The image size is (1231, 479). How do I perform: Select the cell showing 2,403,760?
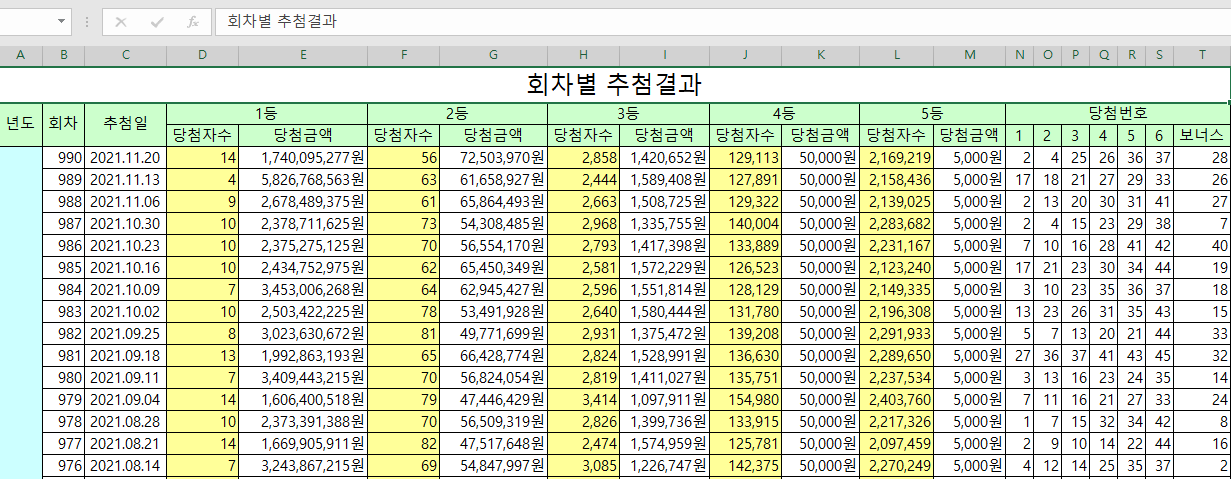pos(896,399)
